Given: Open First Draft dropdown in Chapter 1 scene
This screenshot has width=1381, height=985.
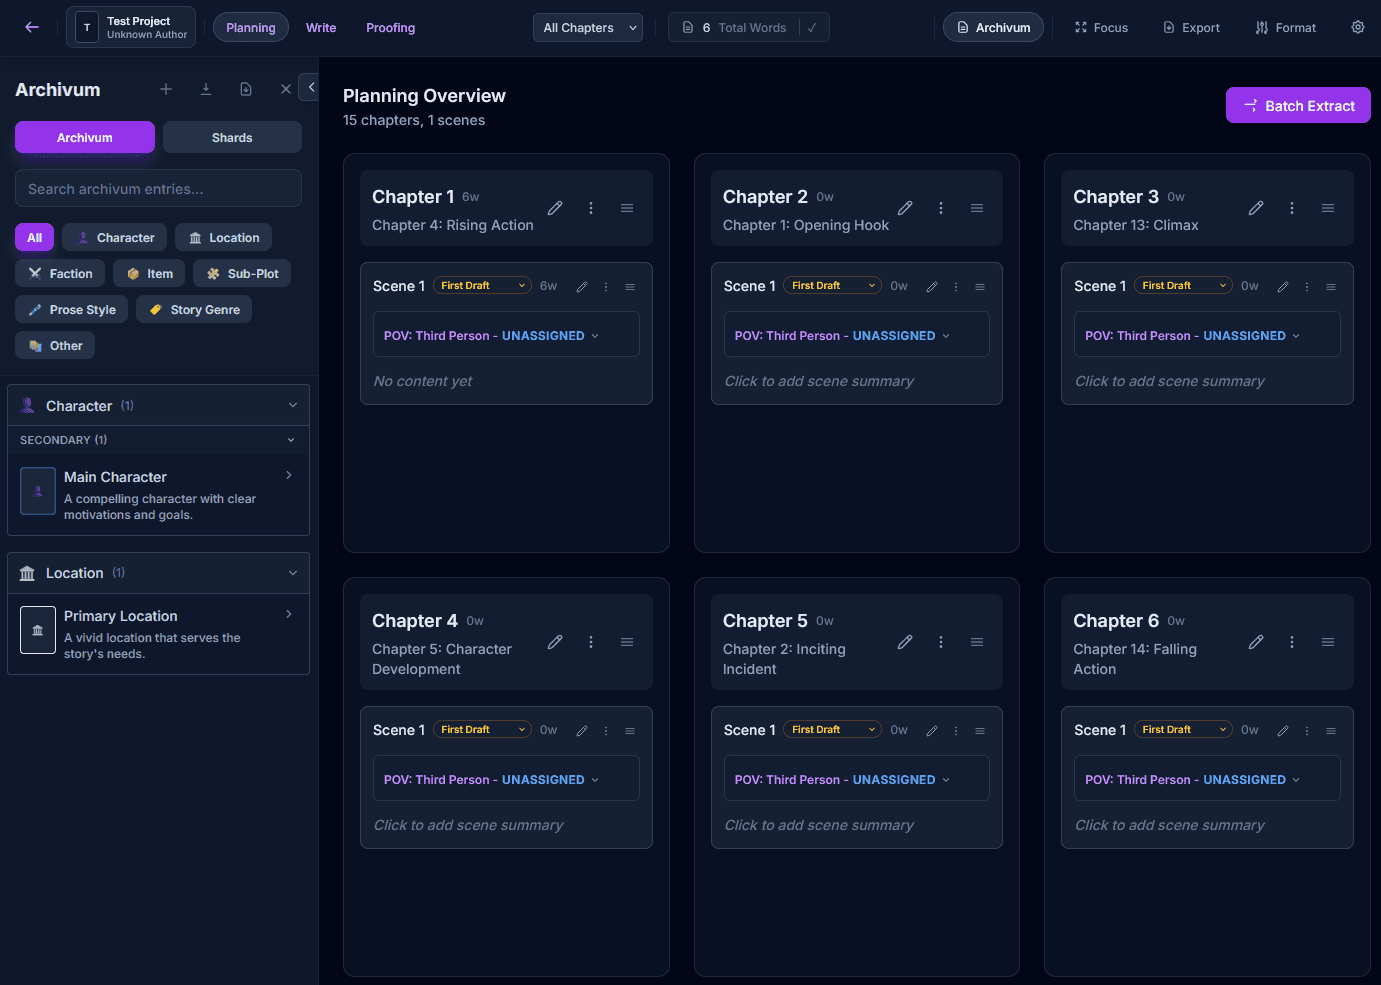Looking at the screenshot, I should pos(482,285).
